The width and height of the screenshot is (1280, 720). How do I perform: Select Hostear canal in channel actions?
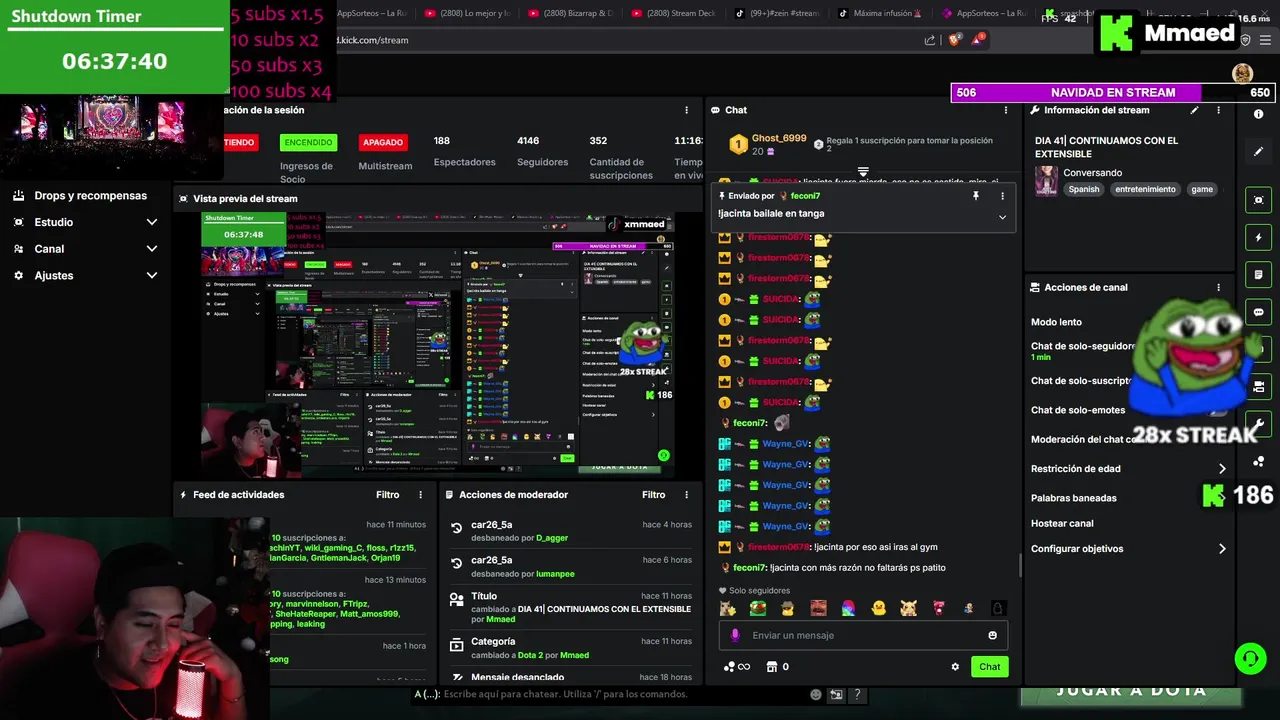point(1062,523)
